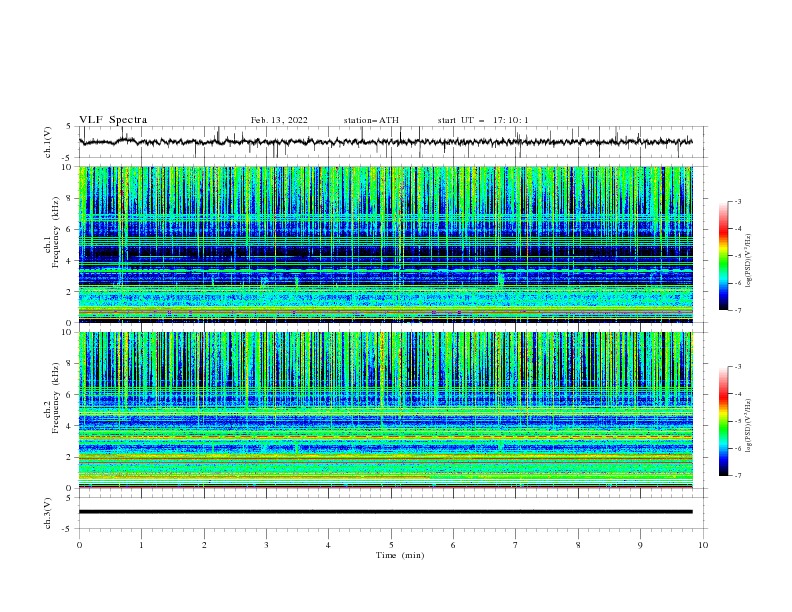
Task: Click inside the ch.1 spectrogram panel
Action: (386, 244)
